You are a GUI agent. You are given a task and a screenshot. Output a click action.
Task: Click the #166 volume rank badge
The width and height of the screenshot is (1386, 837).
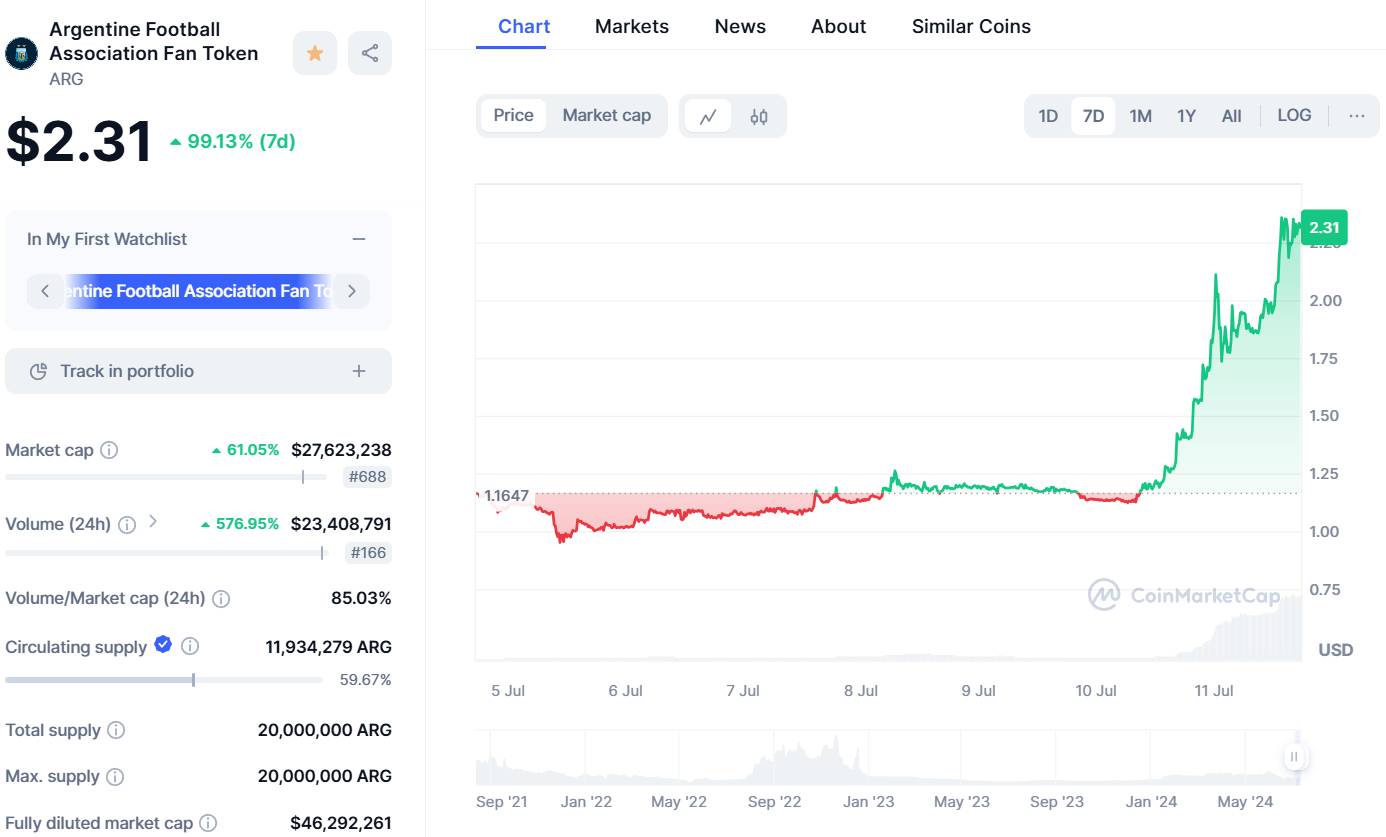367,552
